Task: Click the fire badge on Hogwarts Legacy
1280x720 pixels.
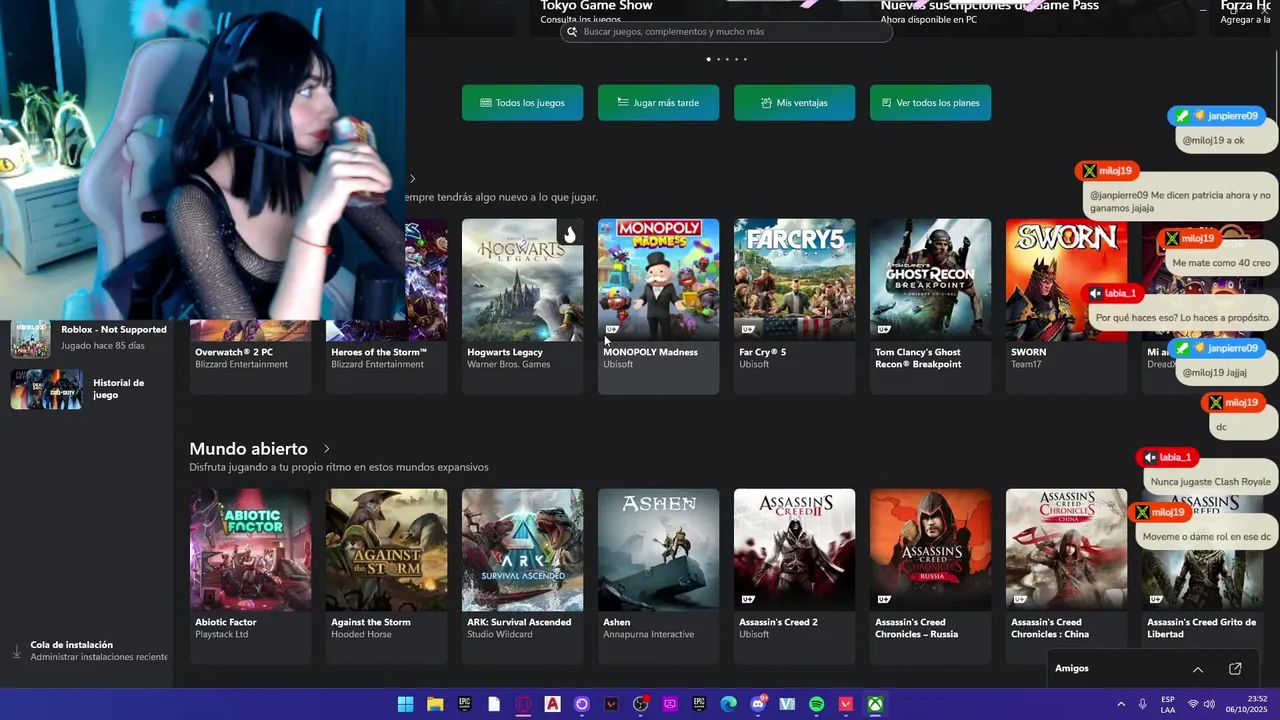Action: [569, 235]
